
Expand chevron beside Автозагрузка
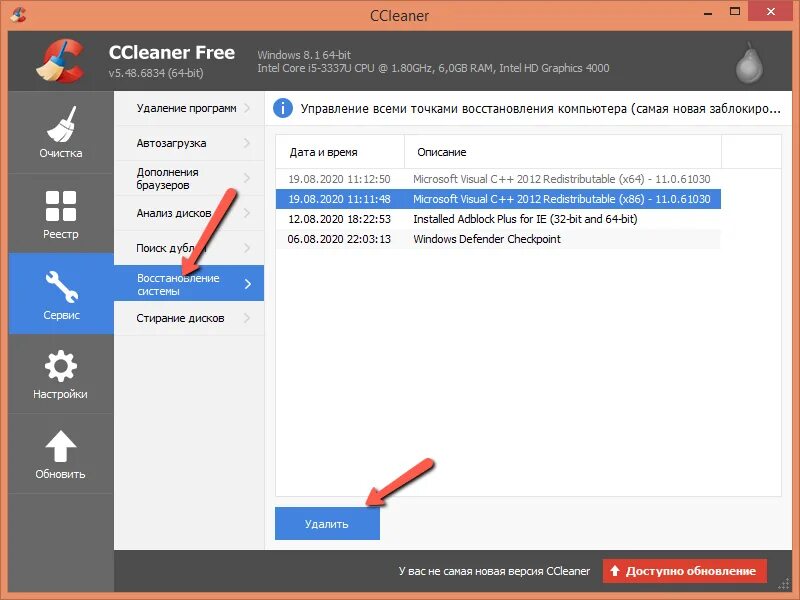point(247,143)
